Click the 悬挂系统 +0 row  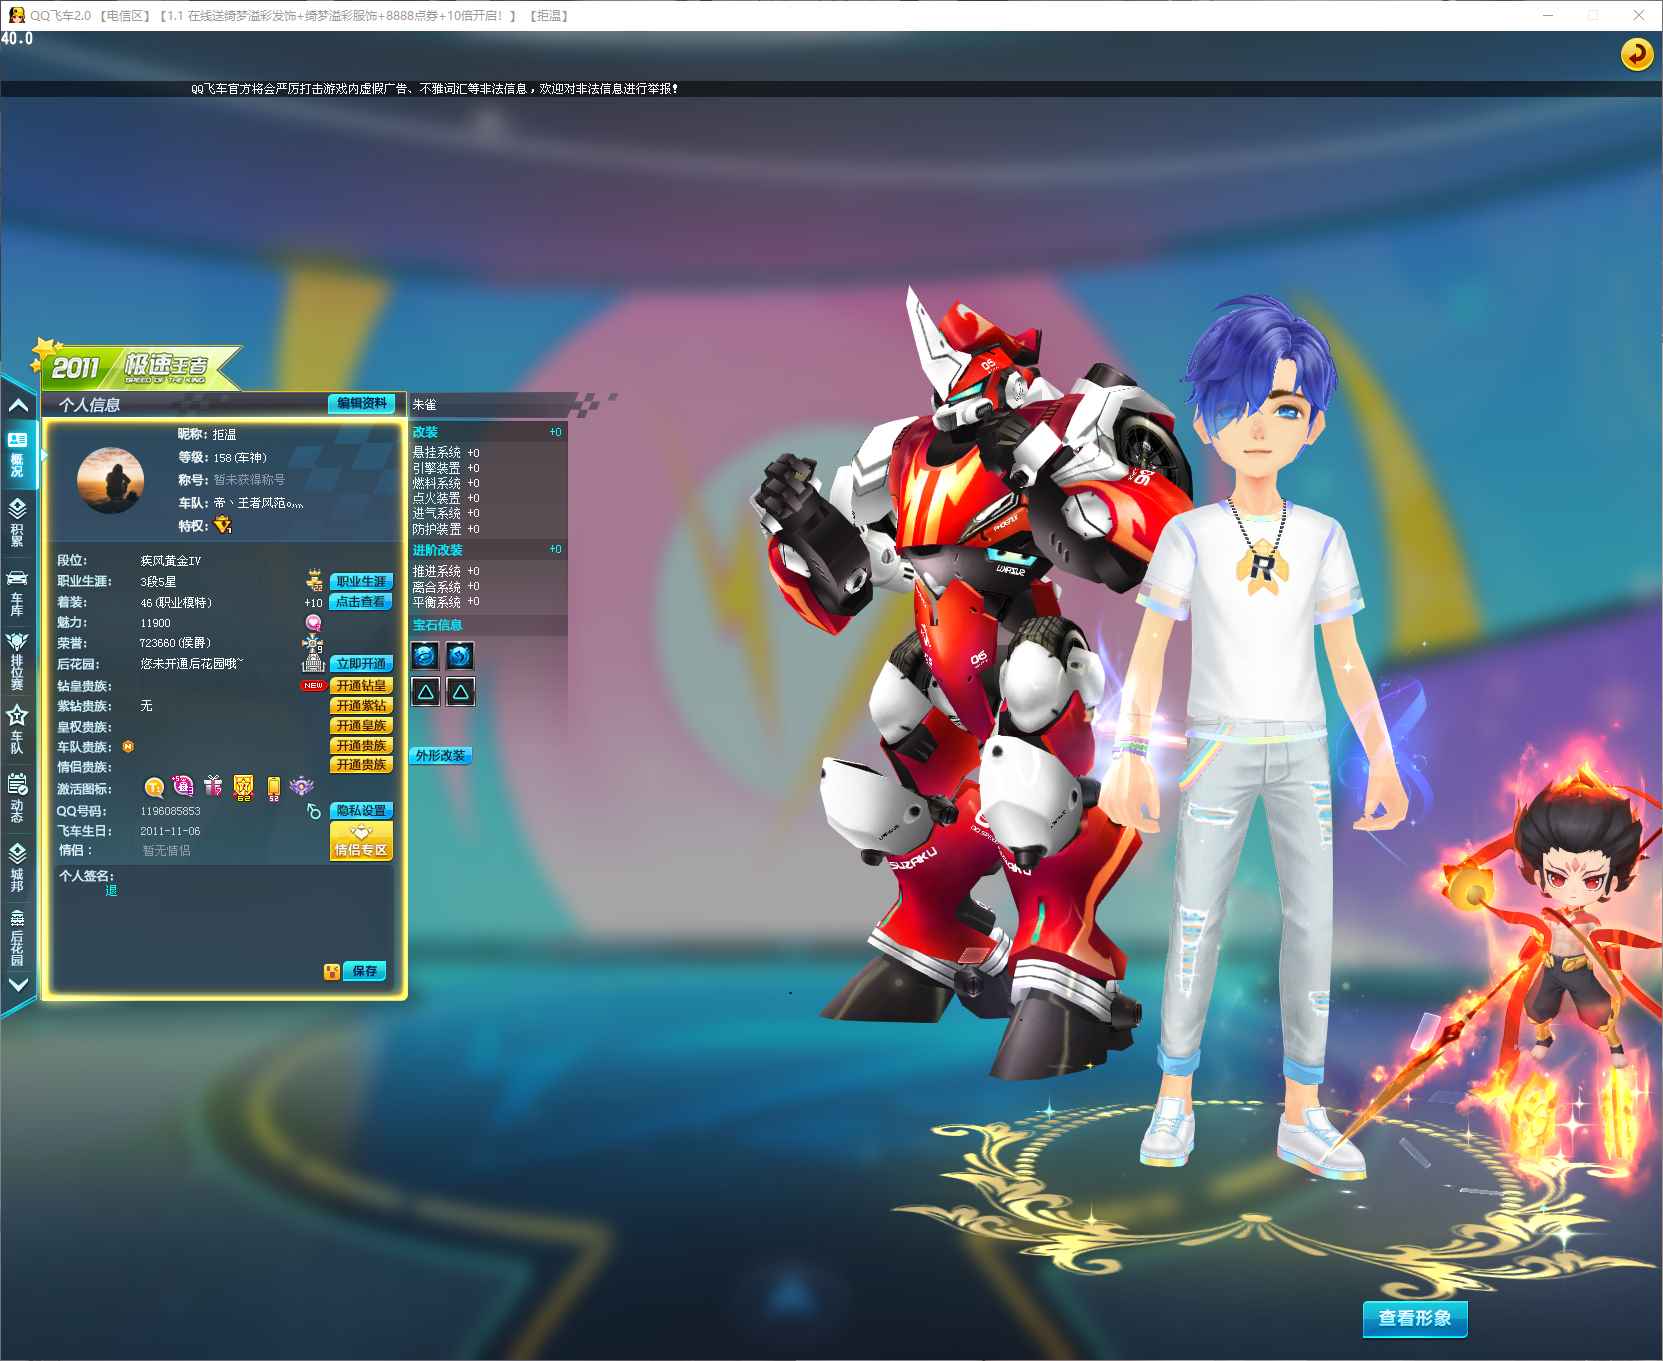coord(446,453)
